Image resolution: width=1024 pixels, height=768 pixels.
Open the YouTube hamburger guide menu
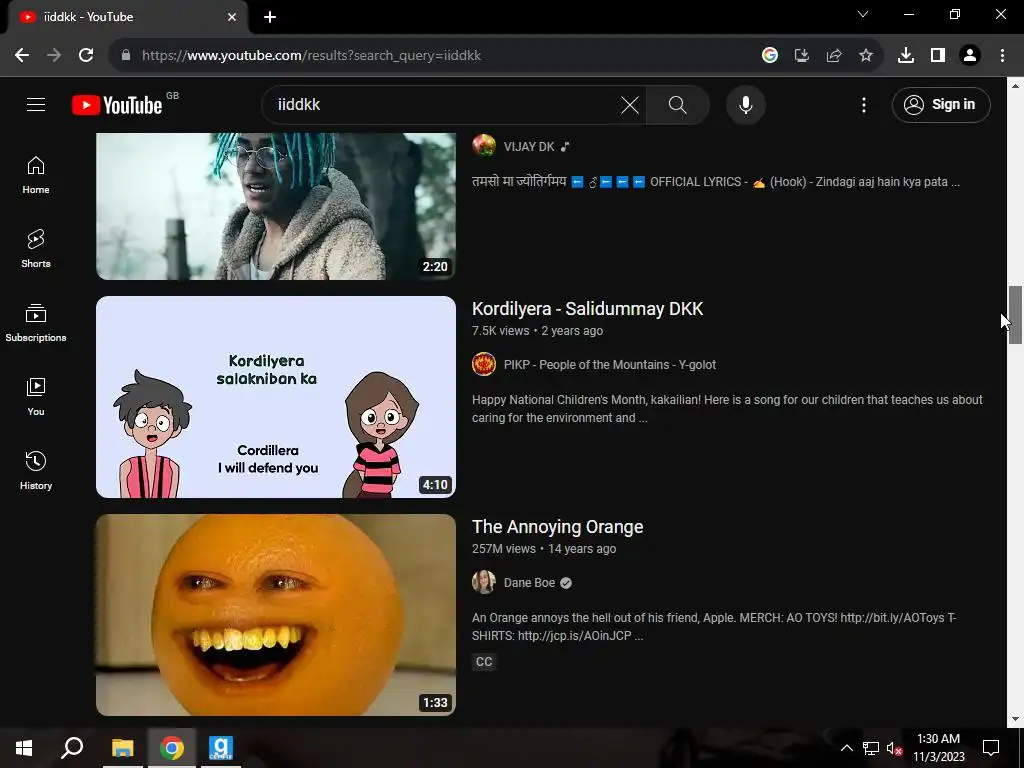[x=36, y=104]
